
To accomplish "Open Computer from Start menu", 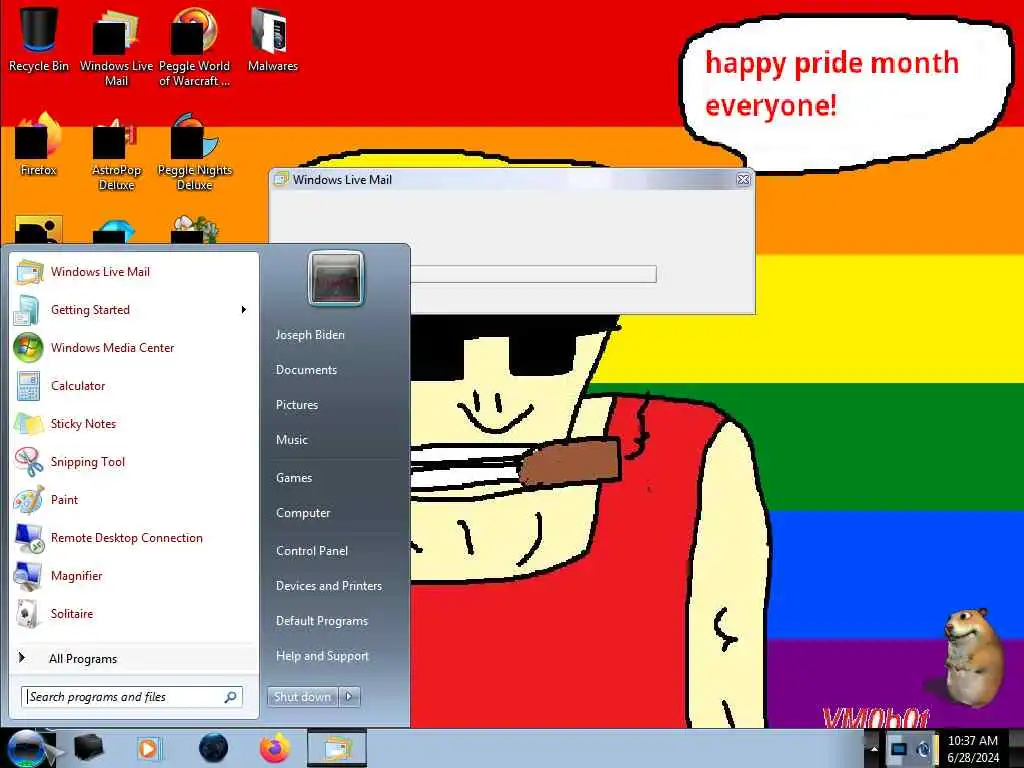I will coord(303,513).
